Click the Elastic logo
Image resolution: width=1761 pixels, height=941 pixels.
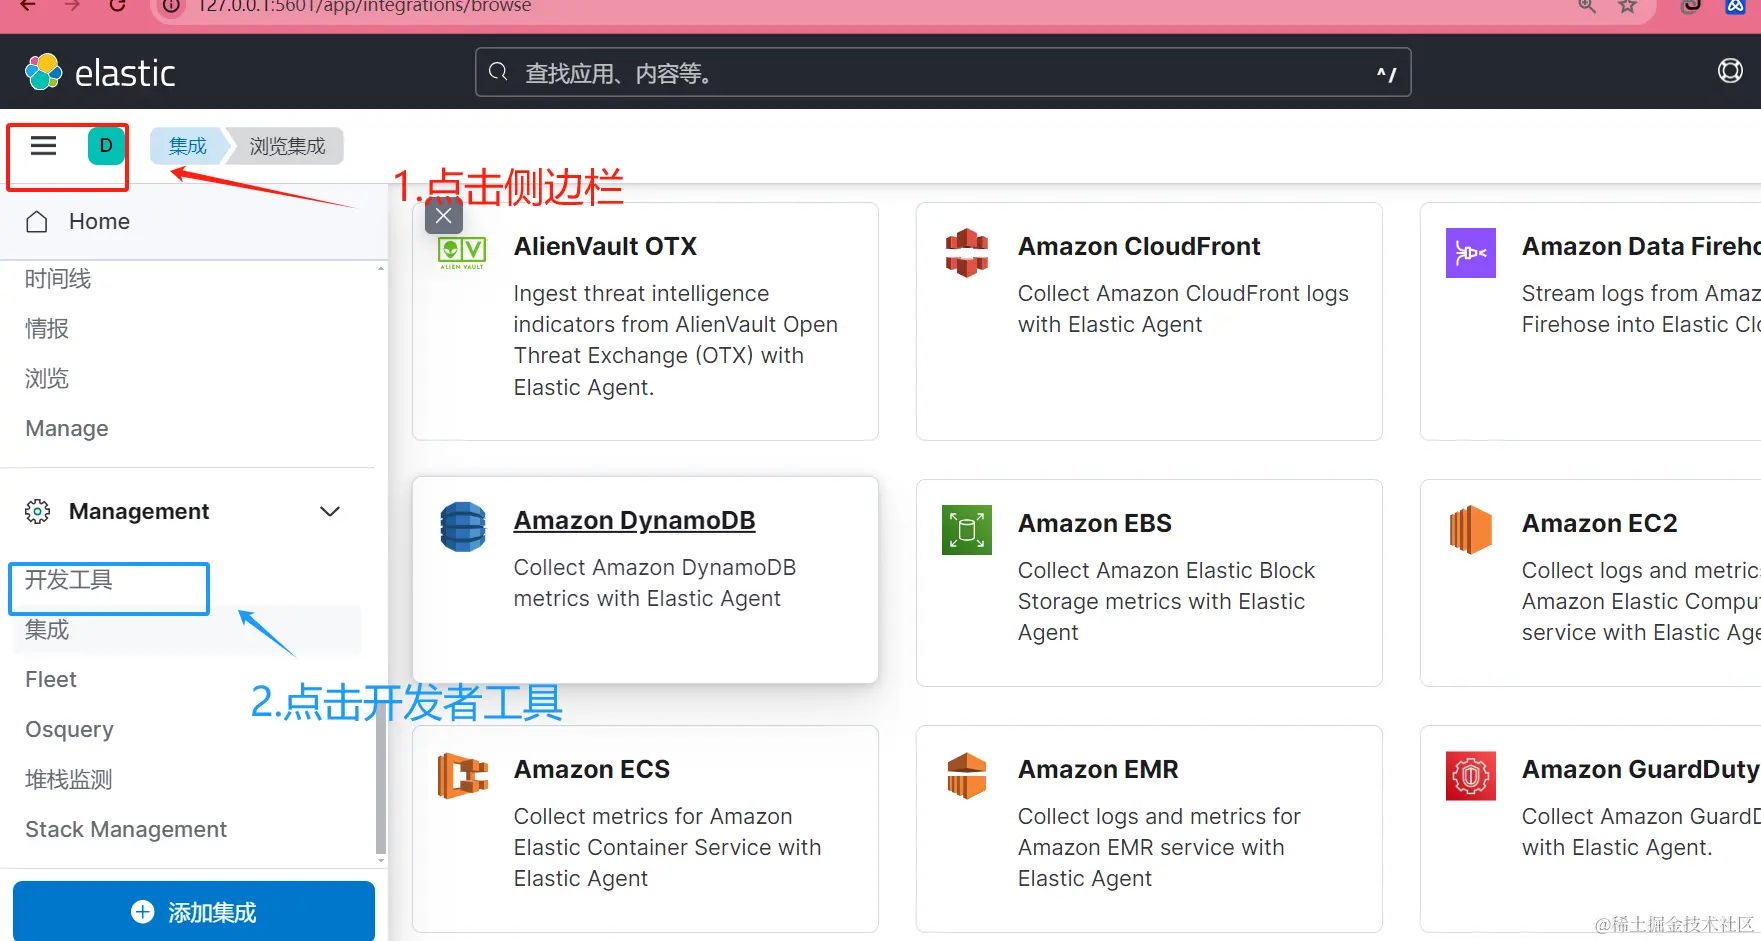[100, 73]
